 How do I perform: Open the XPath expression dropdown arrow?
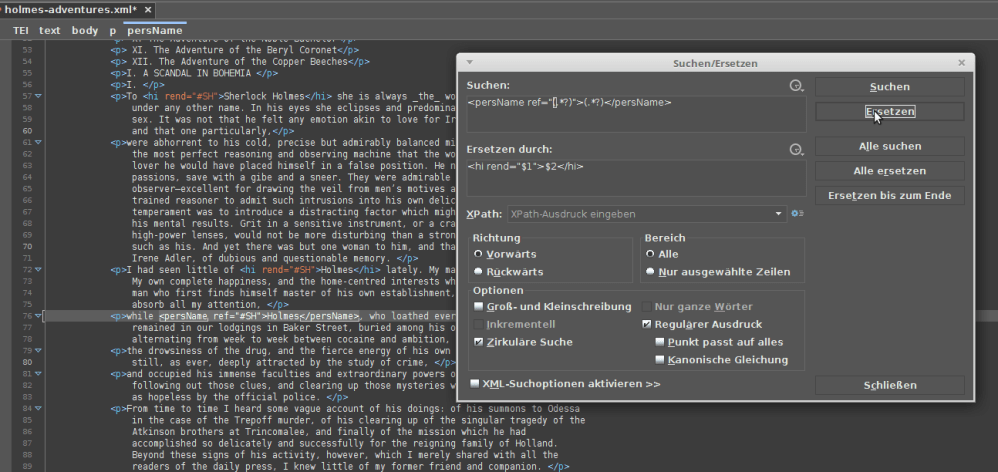(778, 214)
